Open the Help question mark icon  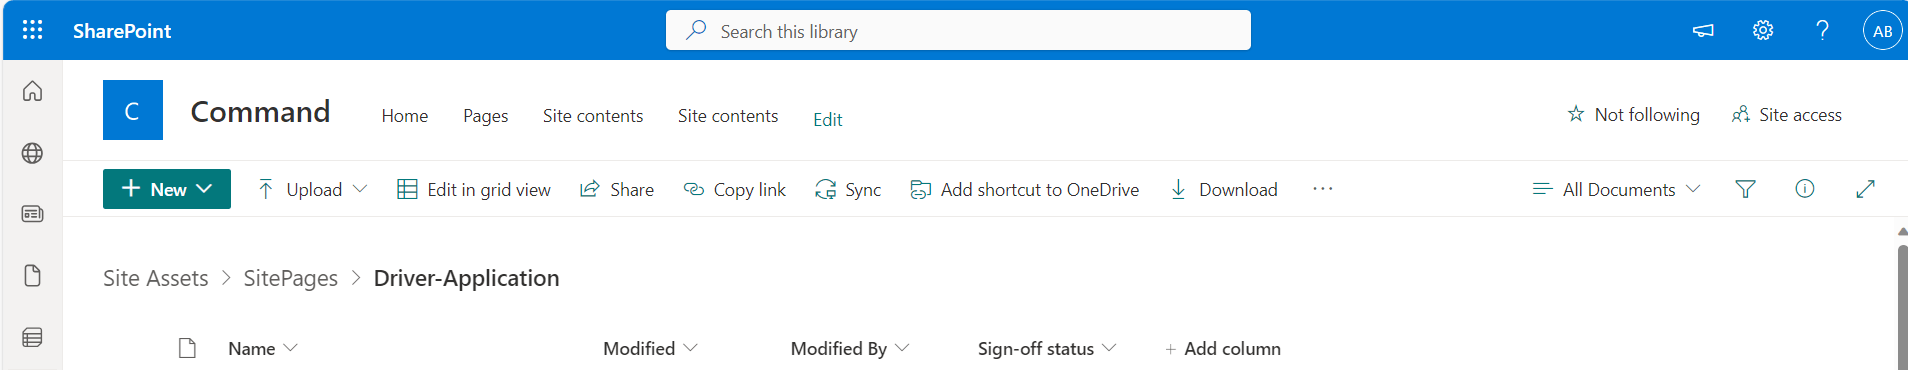click(x=1823, y=30)
